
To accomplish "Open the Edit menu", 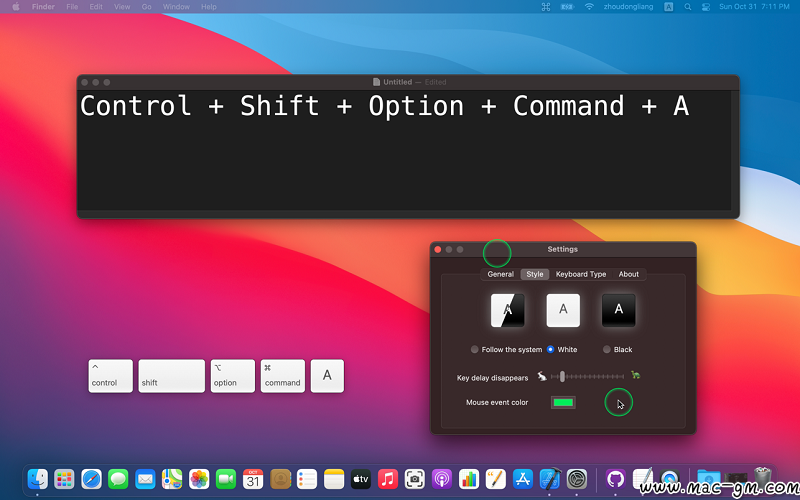I will [96, 7].
